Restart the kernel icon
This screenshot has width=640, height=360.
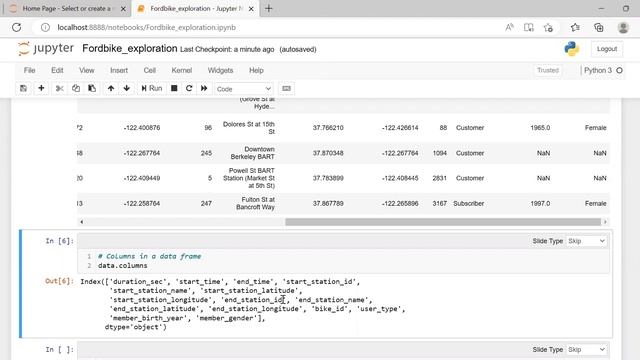189,88
